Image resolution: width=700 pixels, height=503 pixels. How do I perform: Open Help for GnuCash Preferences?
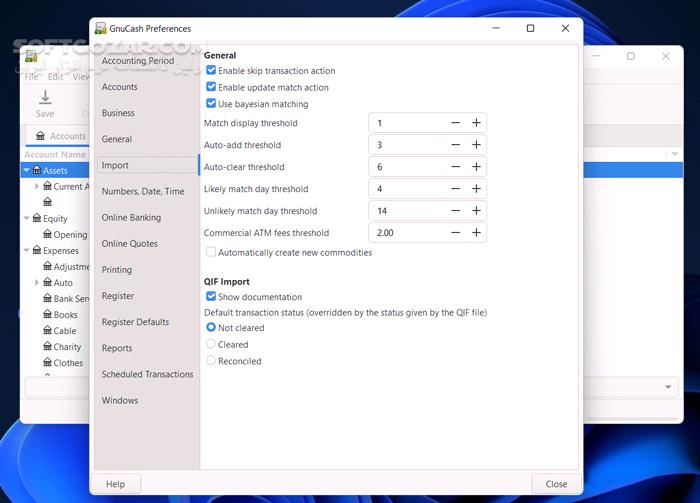click(x=115, y=484)
